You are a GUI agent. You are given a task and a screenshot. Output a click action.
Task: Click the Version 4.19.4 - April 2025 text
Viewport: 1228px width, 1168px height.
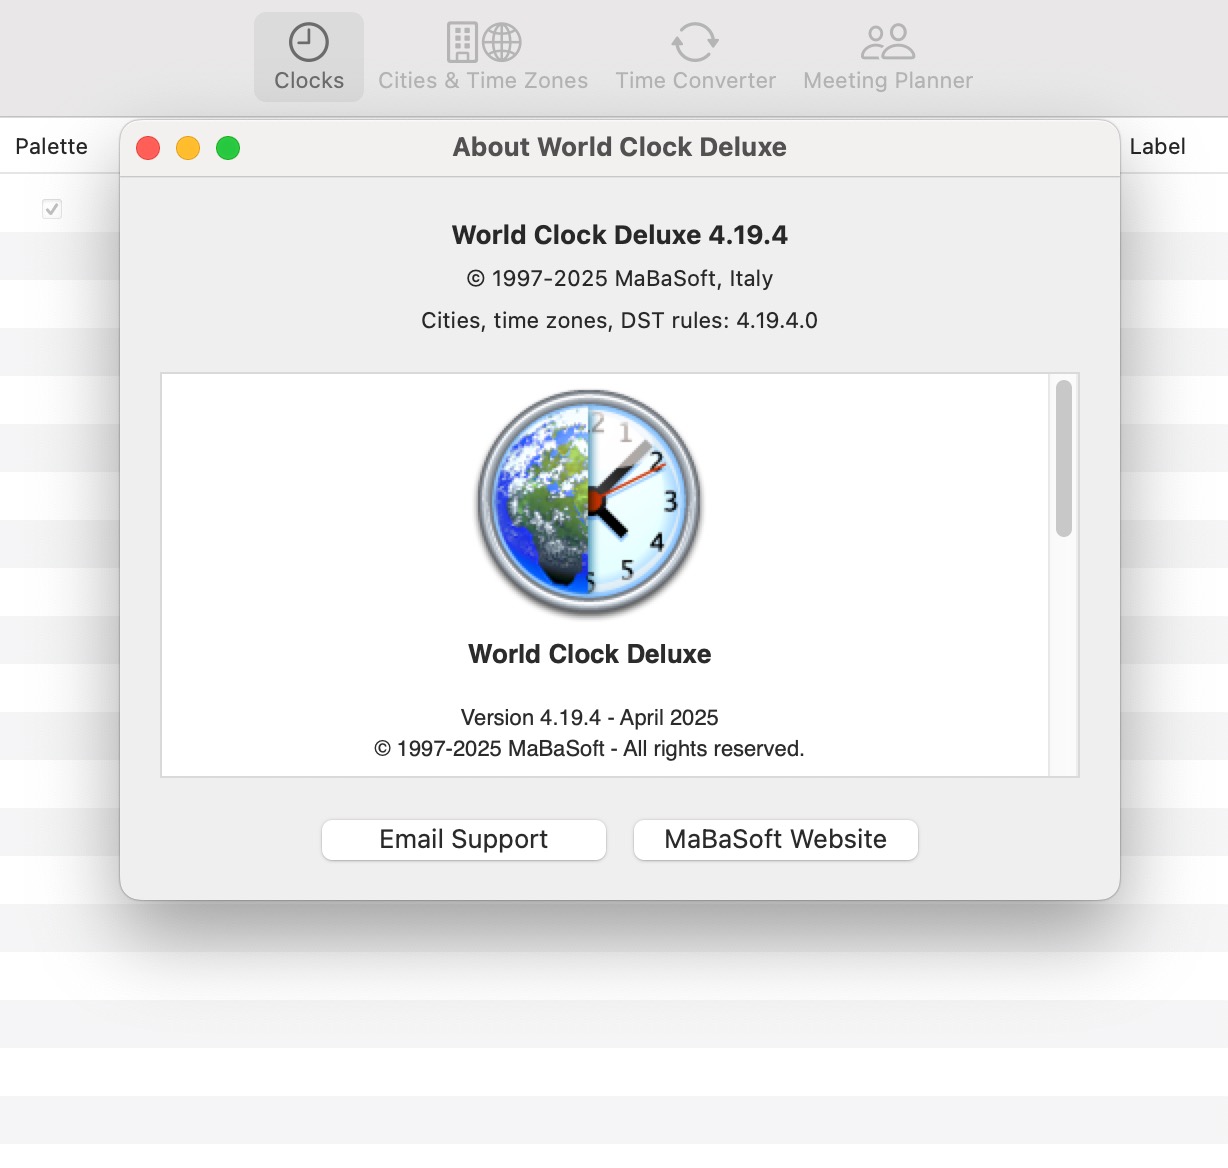(x=590, y=717)
